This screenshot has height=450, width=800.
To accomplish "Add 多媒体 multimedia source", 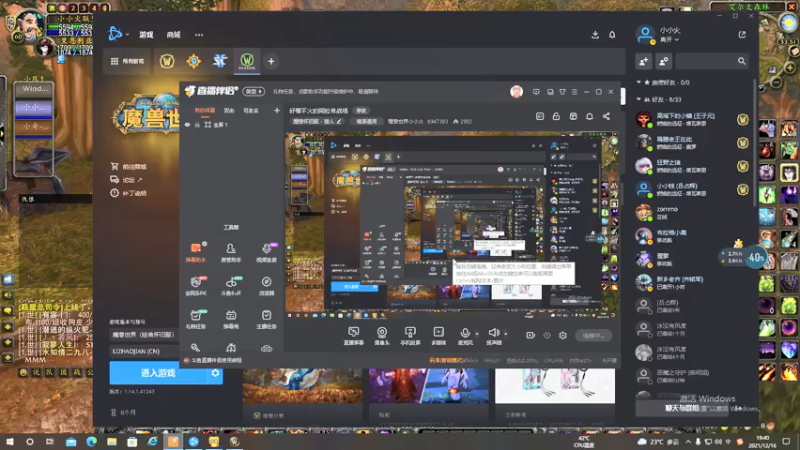I will pyautogui.click(x=438, y=336).
